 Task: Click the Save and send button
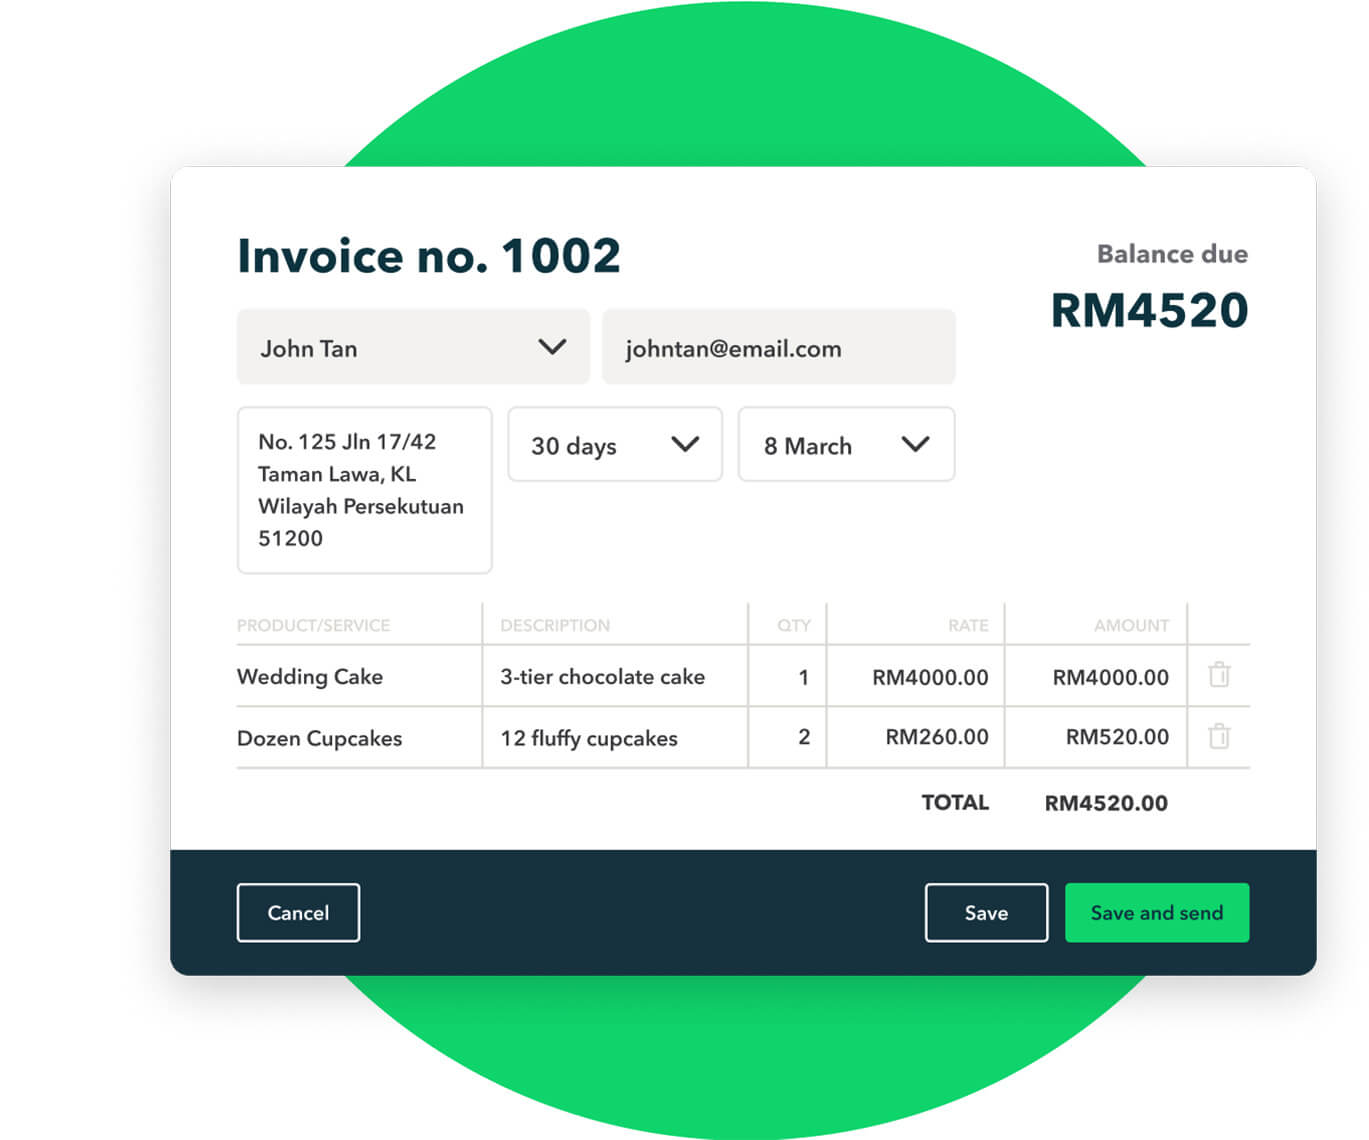coord(1157,912)
